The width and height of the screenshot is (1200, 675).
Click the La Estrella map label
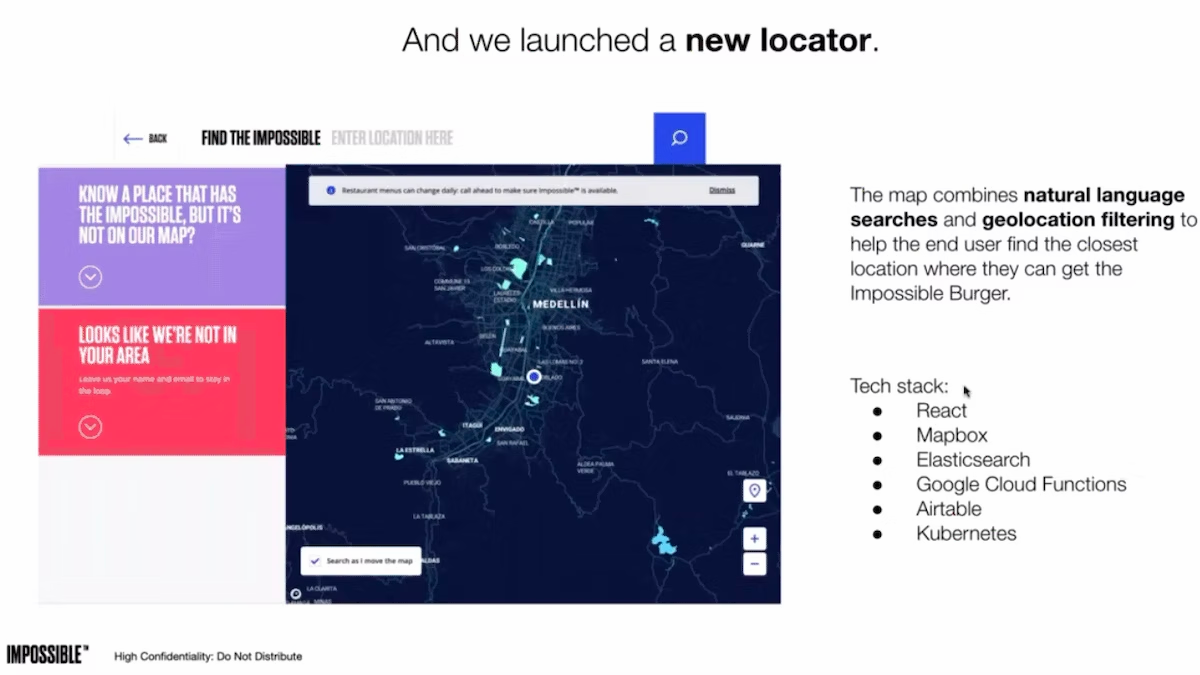click(415, 450)
